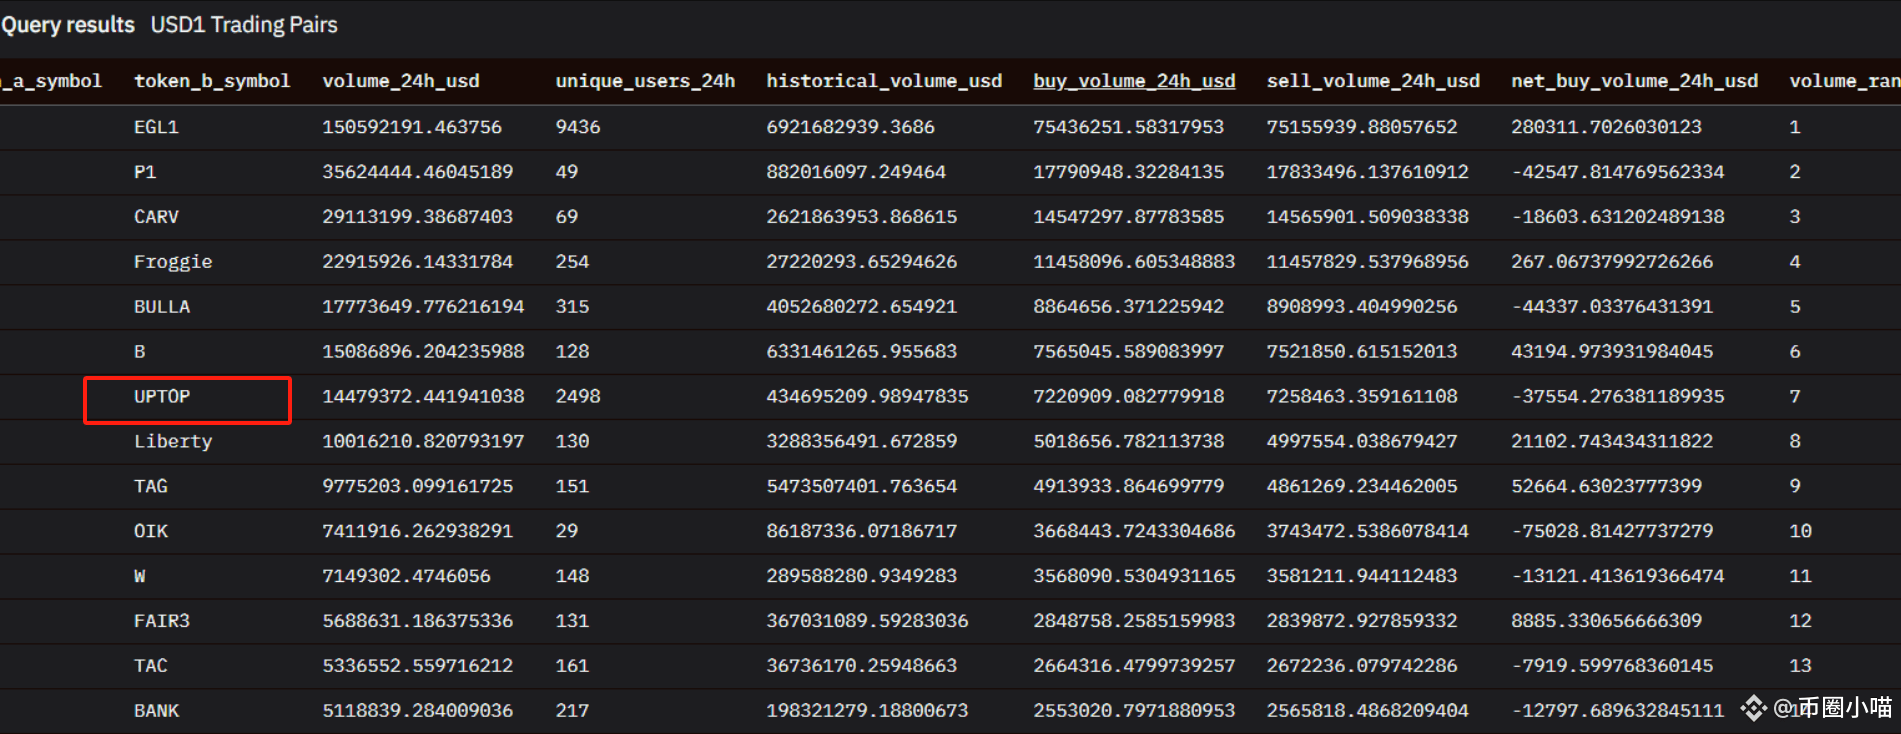Select the Liberty token cell
The height and width of the screenshot is (734, 1901).
point(173,441)
